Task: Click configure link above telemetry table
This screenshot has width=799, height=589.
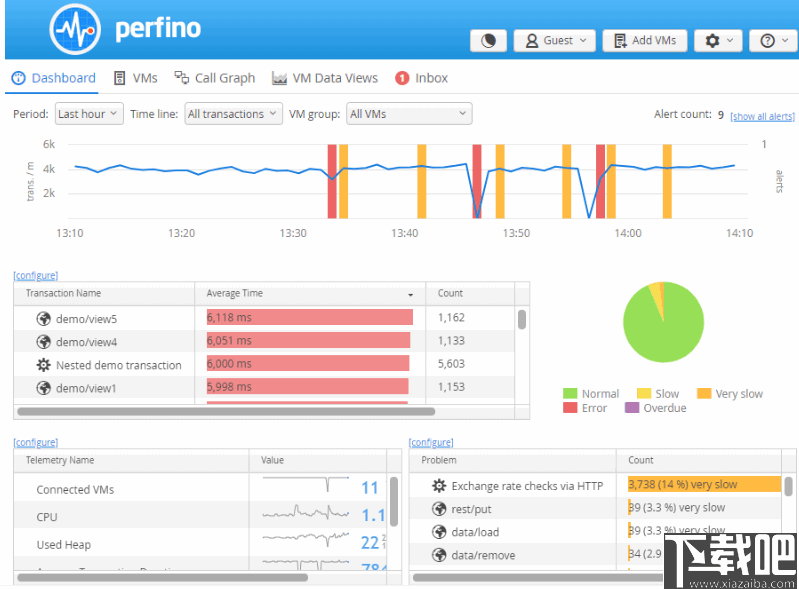Action: (36, 442)
